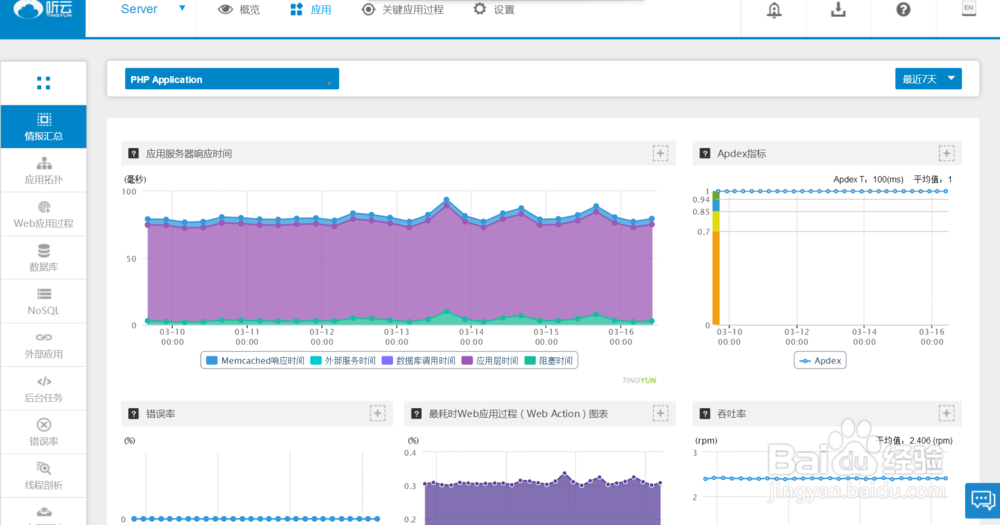Click help icon beside 应用服务器响应时间
This screenshot has height=525, width=1000.
tap(133, 154)
